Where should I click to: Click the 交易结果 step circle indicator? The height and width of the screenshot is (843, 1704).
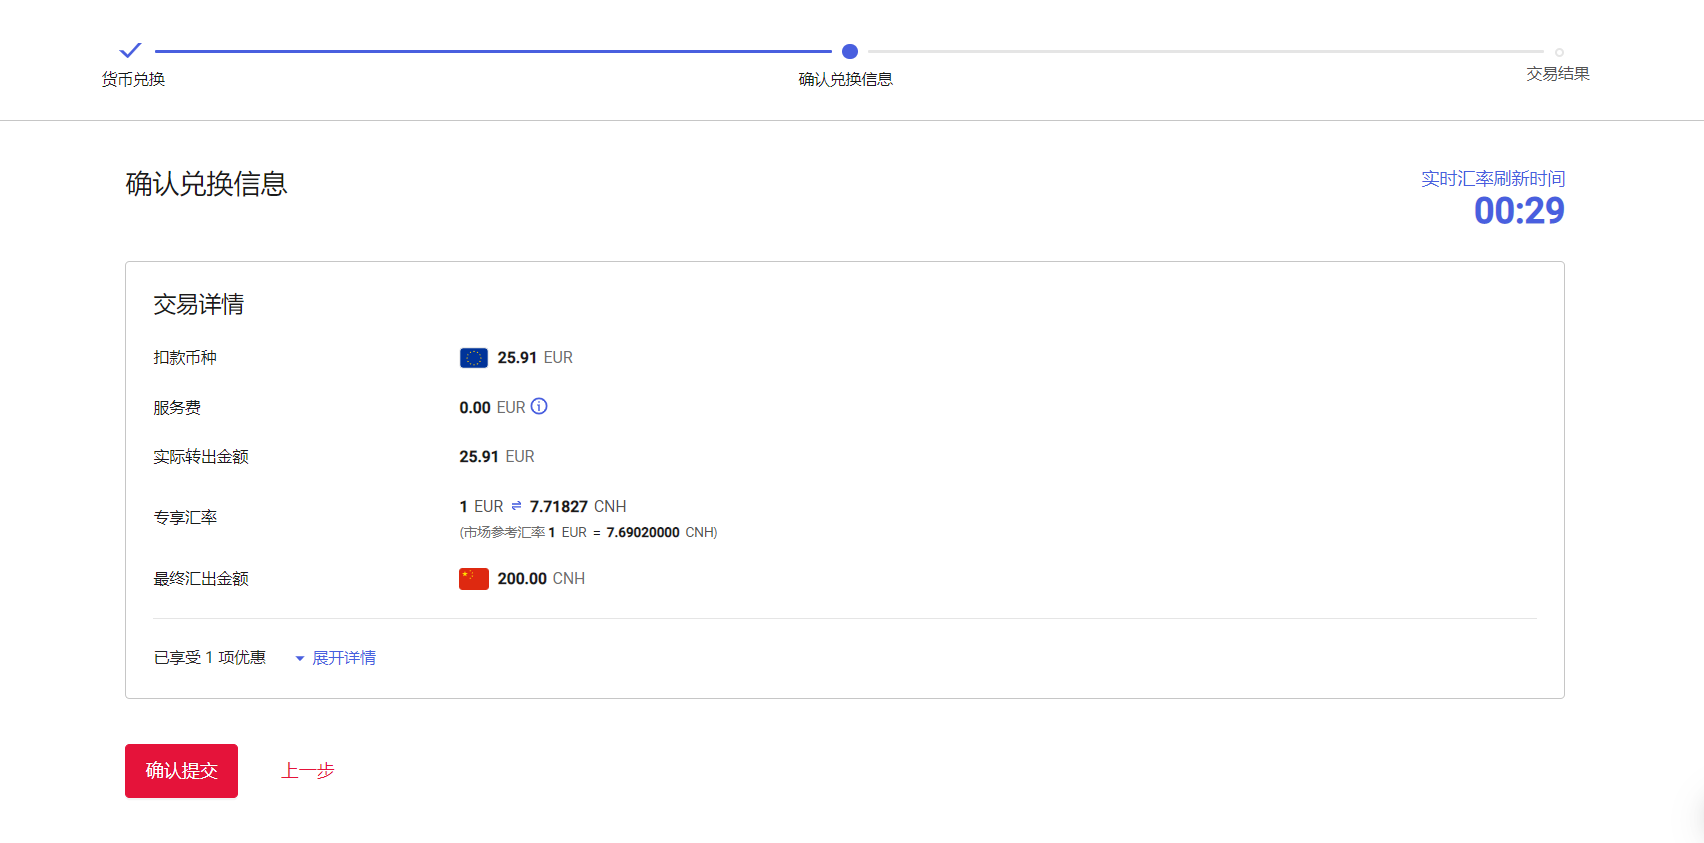click(1559, 52)
